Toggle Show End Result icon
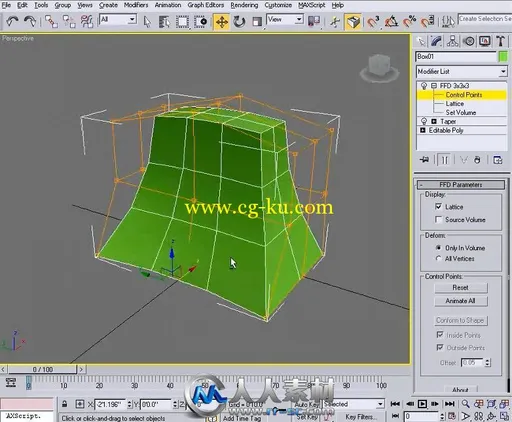 click(444, 160)
